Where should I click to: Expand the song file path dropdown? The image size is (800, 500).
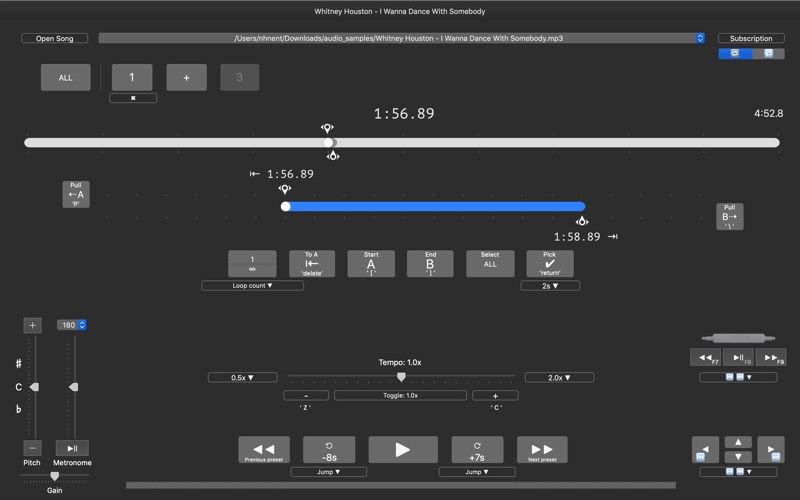click(700, 38)
